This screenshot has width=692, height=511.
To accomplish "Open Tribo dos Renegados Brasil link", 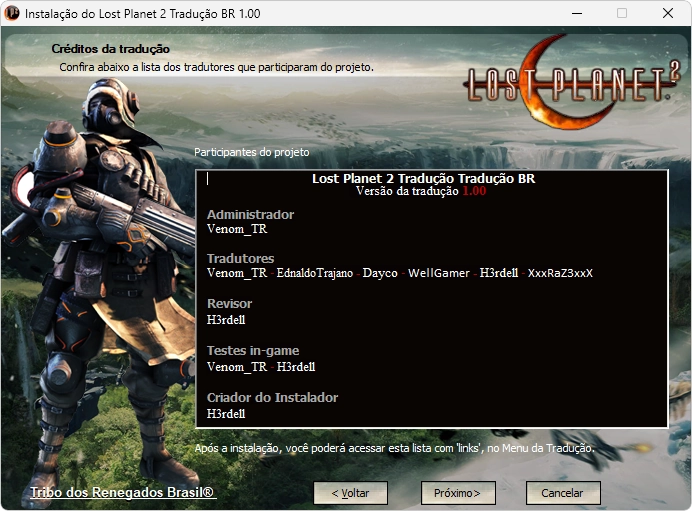I will coord(122,492).
